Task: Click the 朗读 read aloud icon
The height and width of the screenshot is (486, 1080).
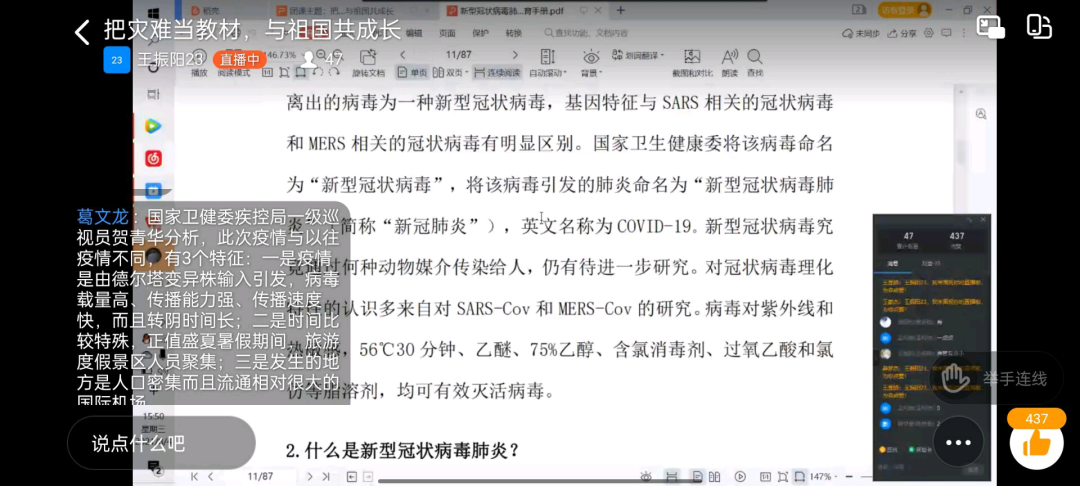Action: point(729,60)
